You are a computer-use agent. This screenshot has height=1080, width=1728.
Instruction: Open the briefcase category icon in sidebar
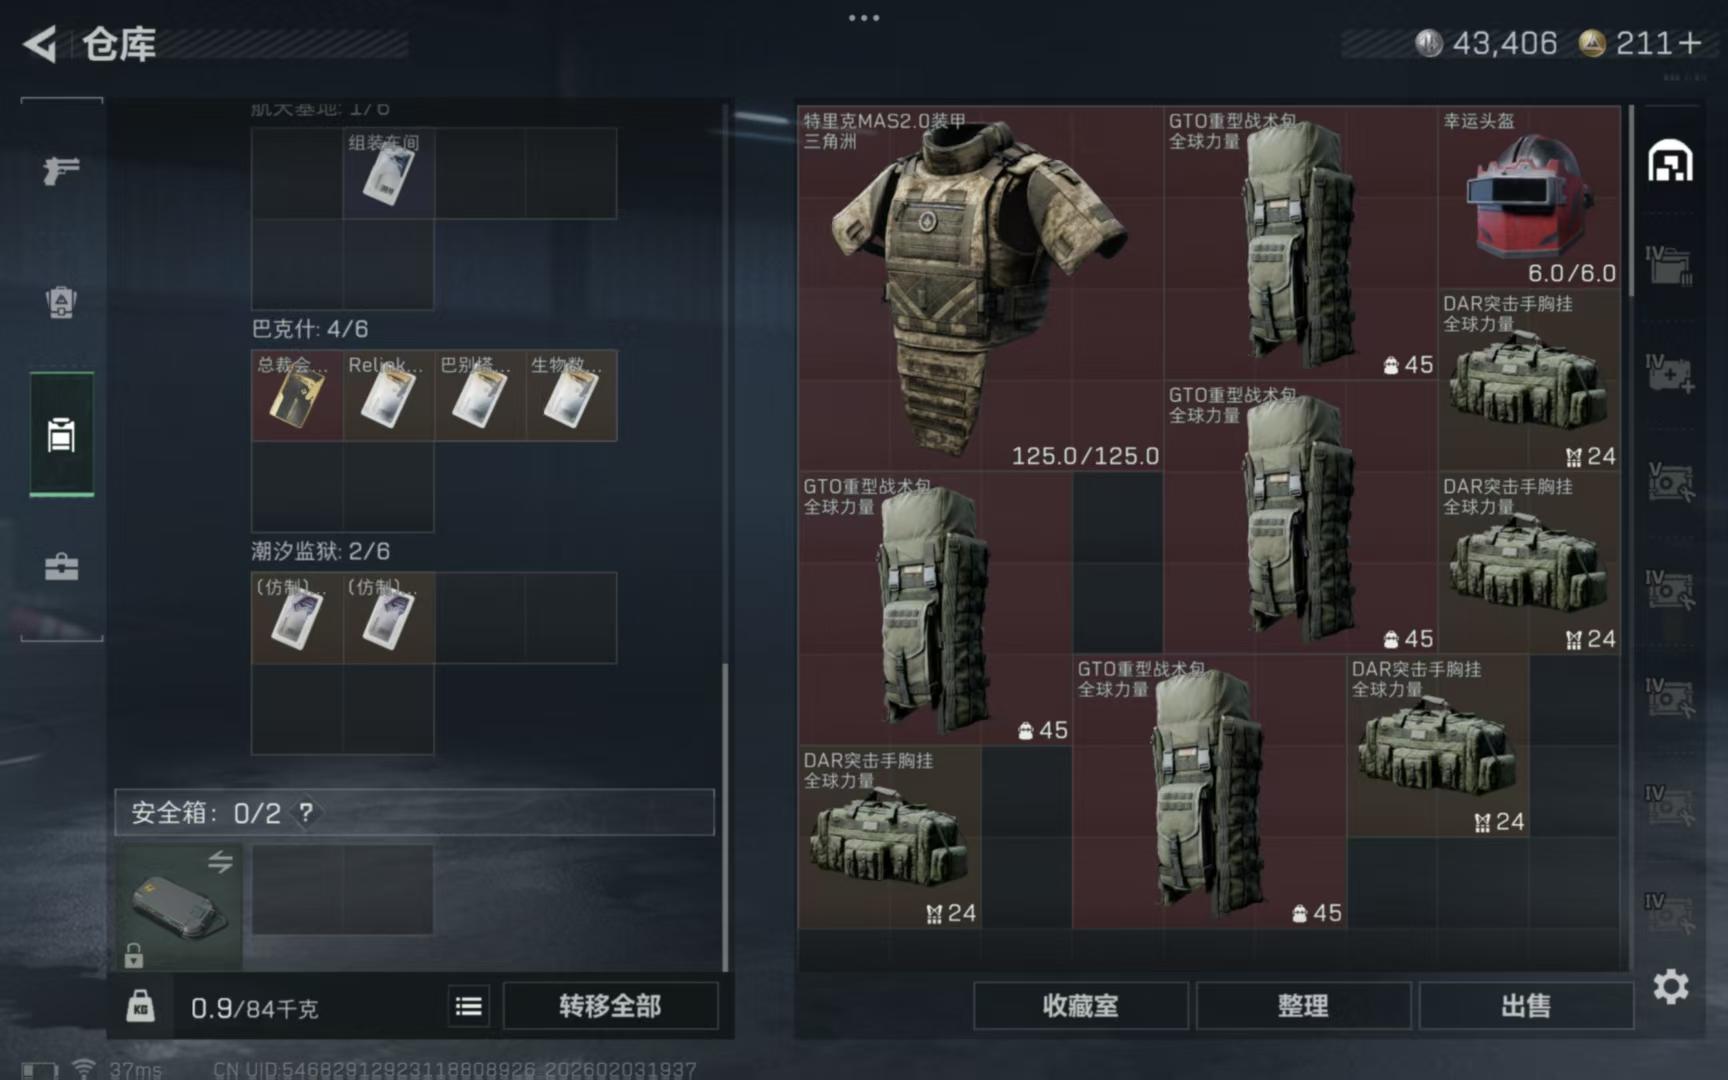pyautogui.click(x=61, y=567)
